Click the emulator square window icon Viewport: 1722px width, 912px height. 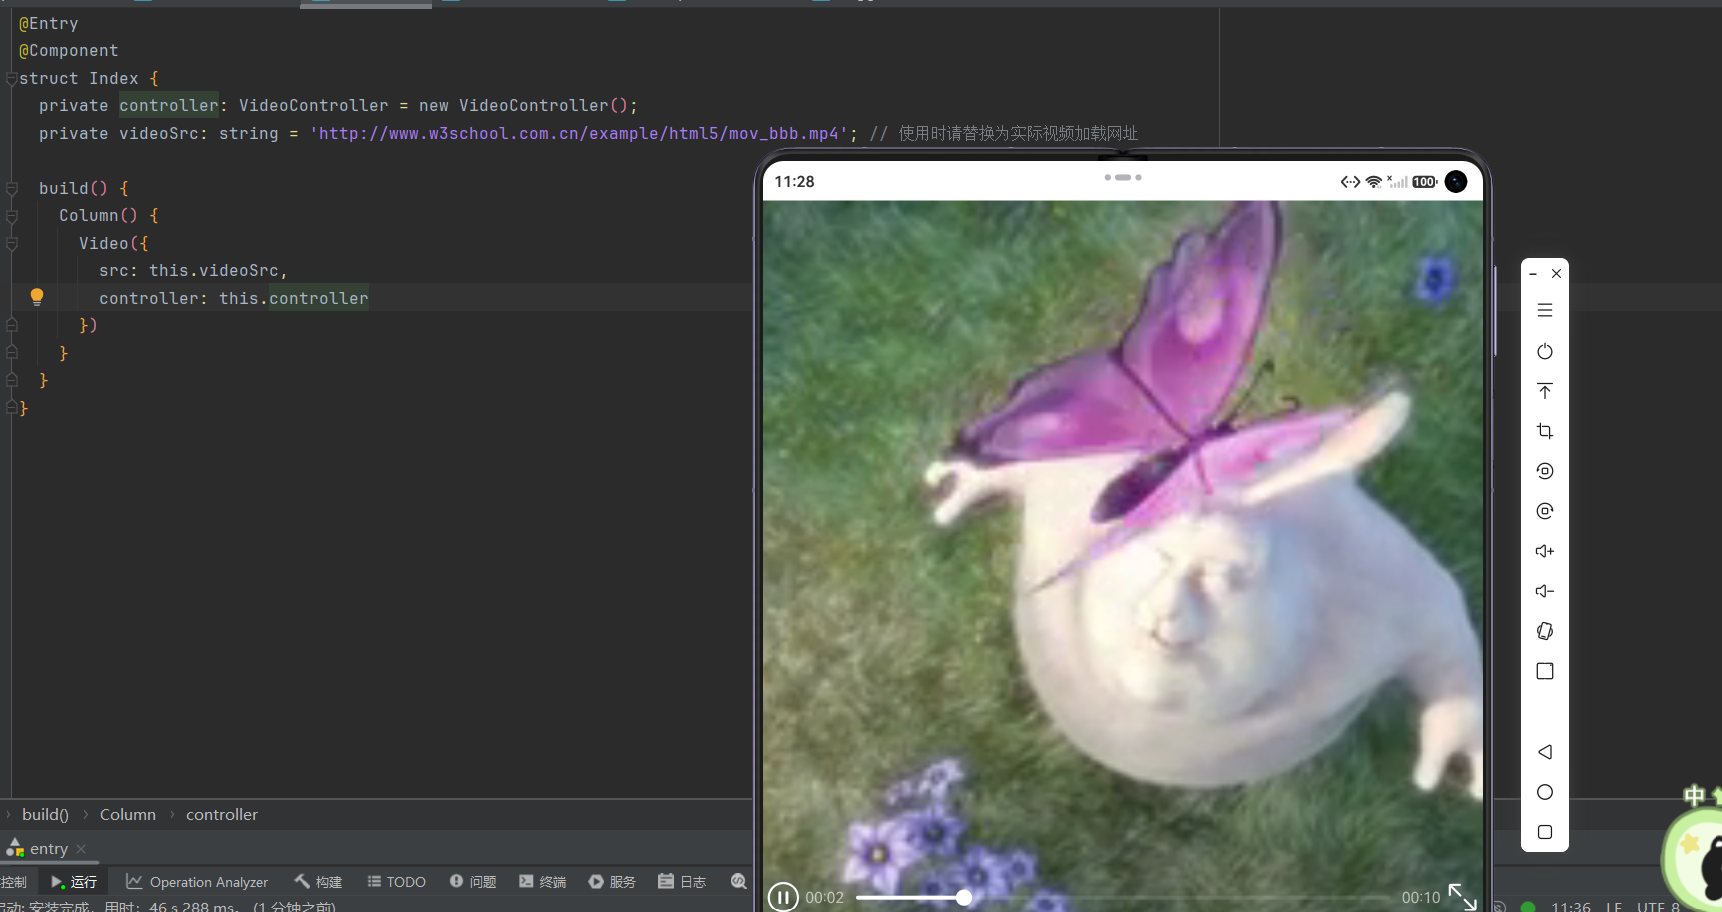[x=1545, y=671]
